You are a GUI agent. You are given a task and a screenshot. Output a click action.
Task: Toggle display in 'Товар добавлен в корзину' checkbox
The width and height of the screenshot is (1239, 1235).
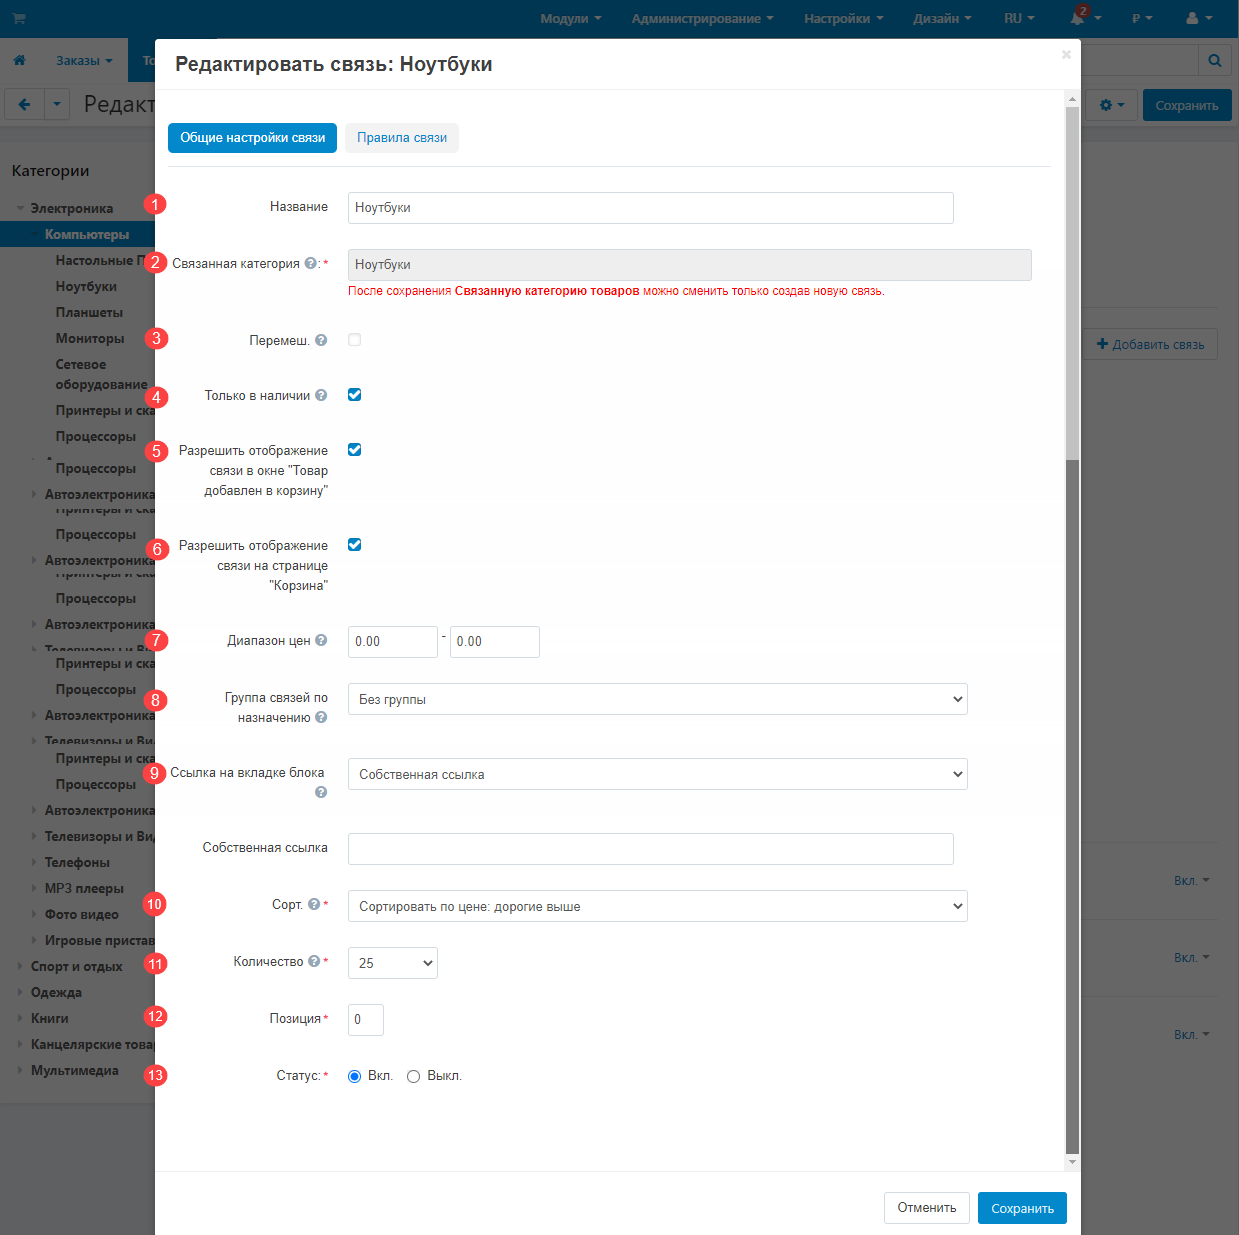354,450
